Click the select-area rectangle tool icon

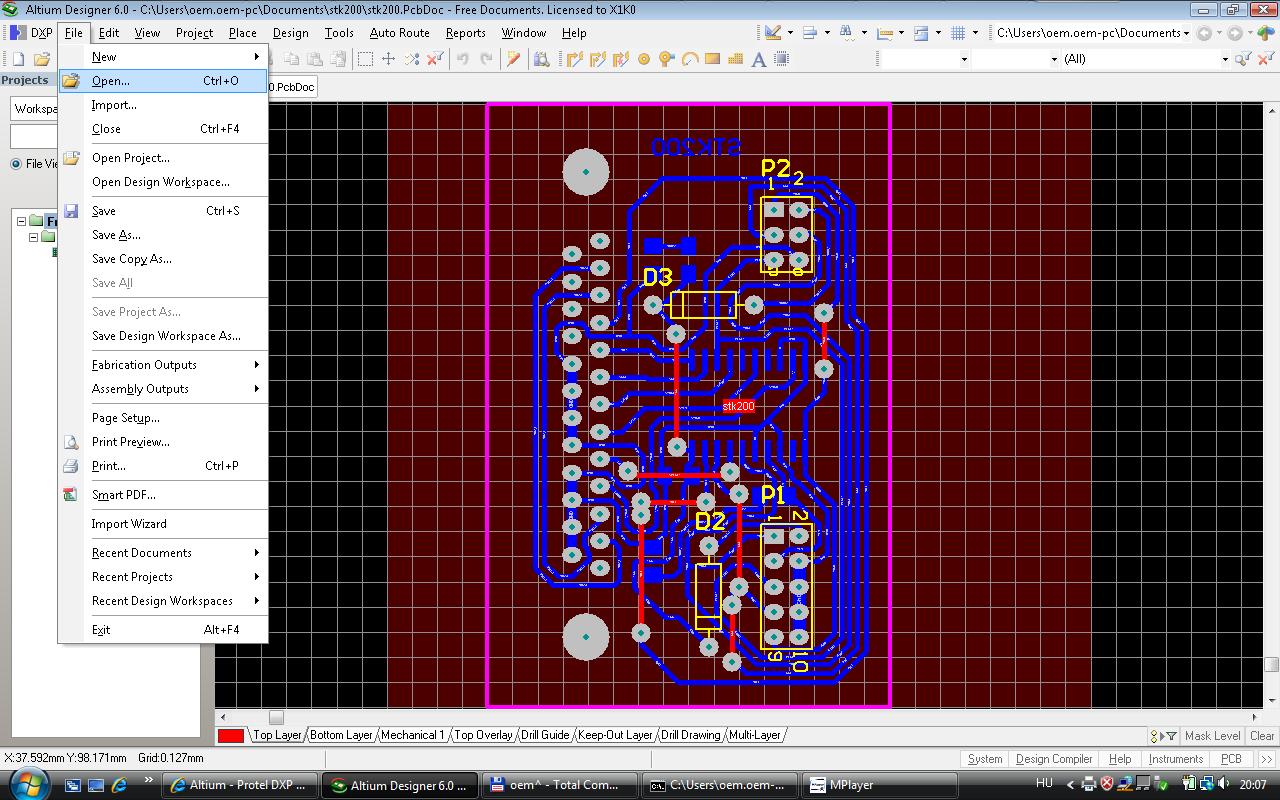[365, 59]
